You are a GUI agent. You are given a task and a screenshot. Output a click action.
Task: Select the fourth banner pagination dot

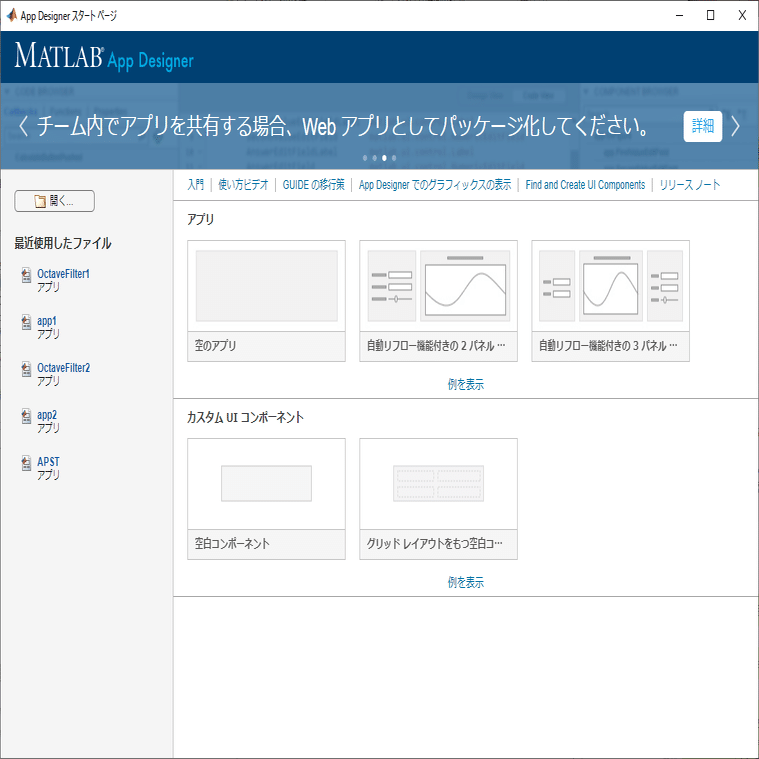pyautogui.click(x=394, y=158)
